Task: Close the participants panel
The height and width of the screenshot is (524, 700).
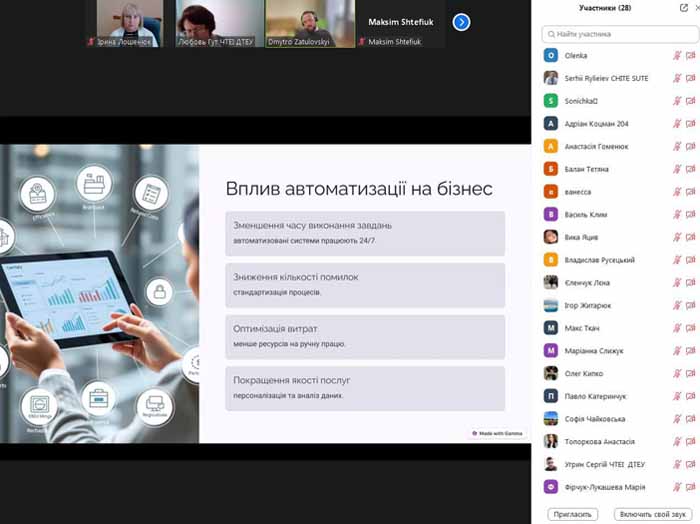Action: click(x=696, y=8)
